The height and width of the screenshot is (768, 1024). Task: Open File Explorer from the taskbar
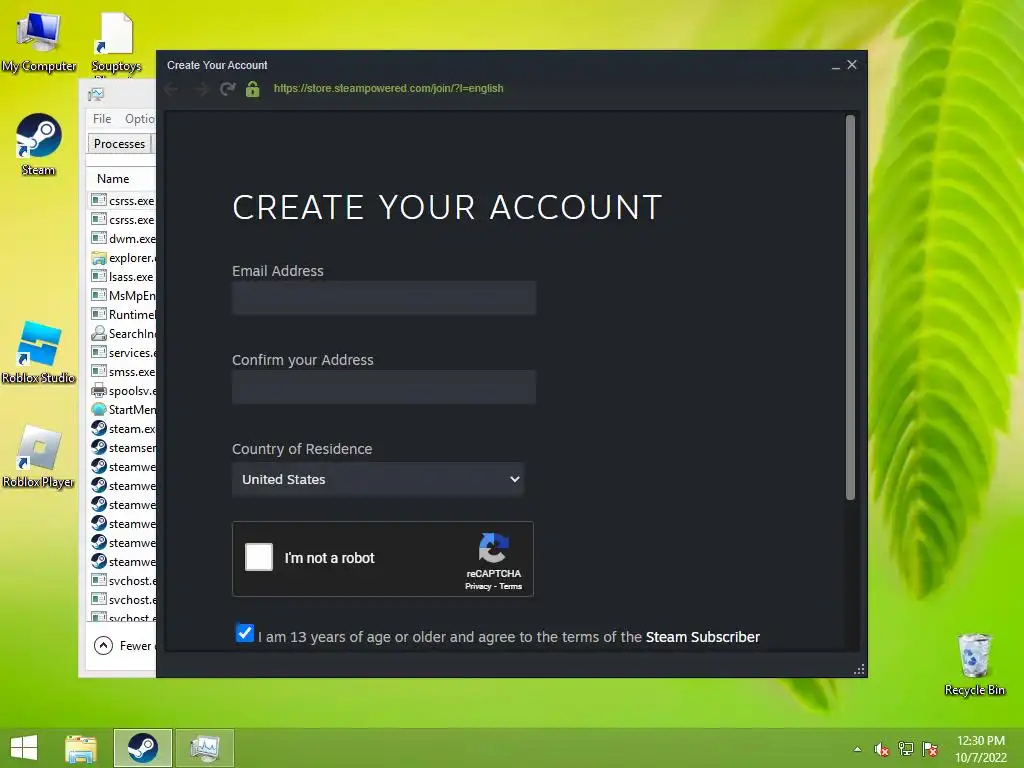(80, 748)
